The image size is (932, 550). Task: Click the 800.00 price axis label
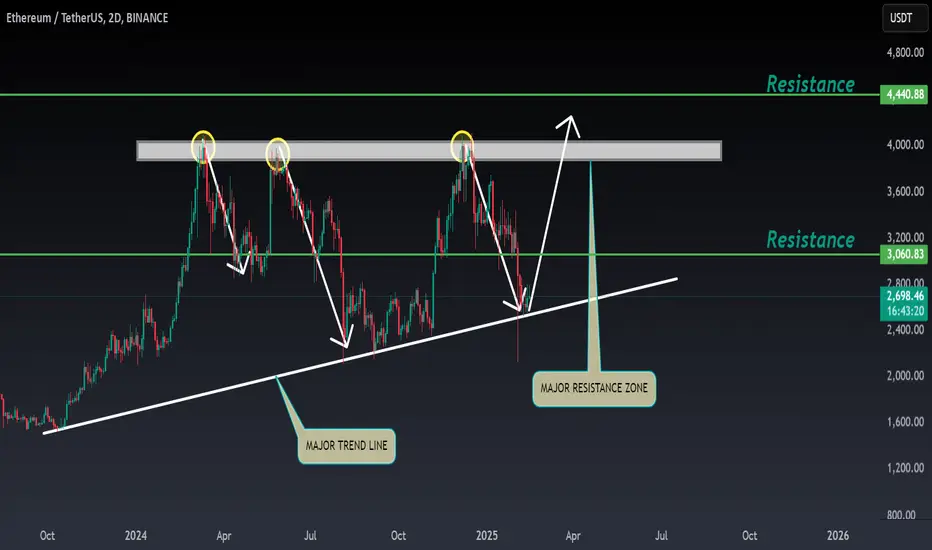pyautogui.click(x=902, y=515)
